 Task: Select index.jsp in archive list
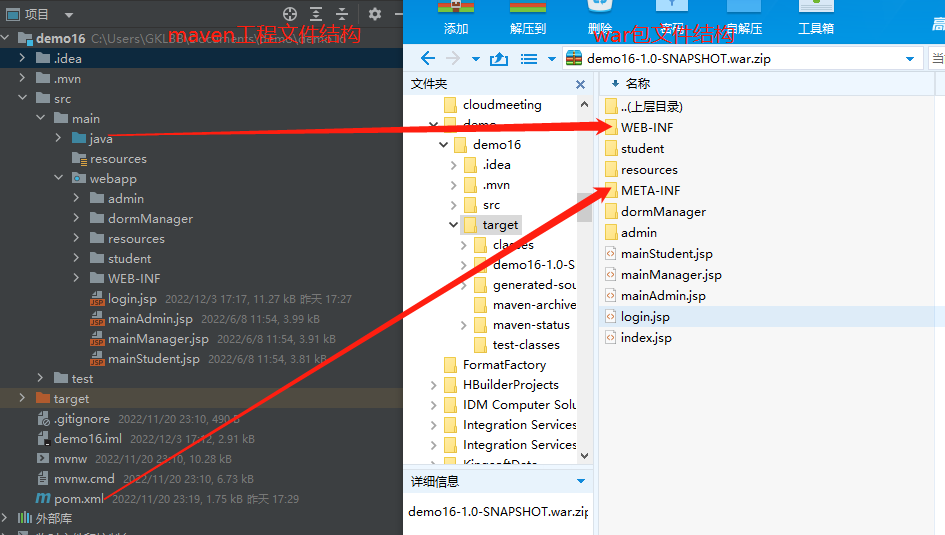pyautogui.click(x=638, y=337)
